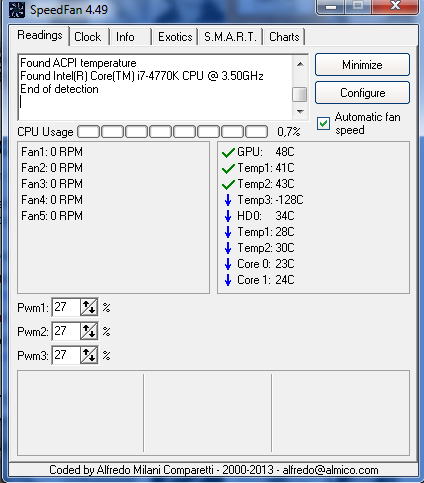Viewport: 424px width, 483px height.
Task: Open the Exotics tab
Action: point(175,37)
